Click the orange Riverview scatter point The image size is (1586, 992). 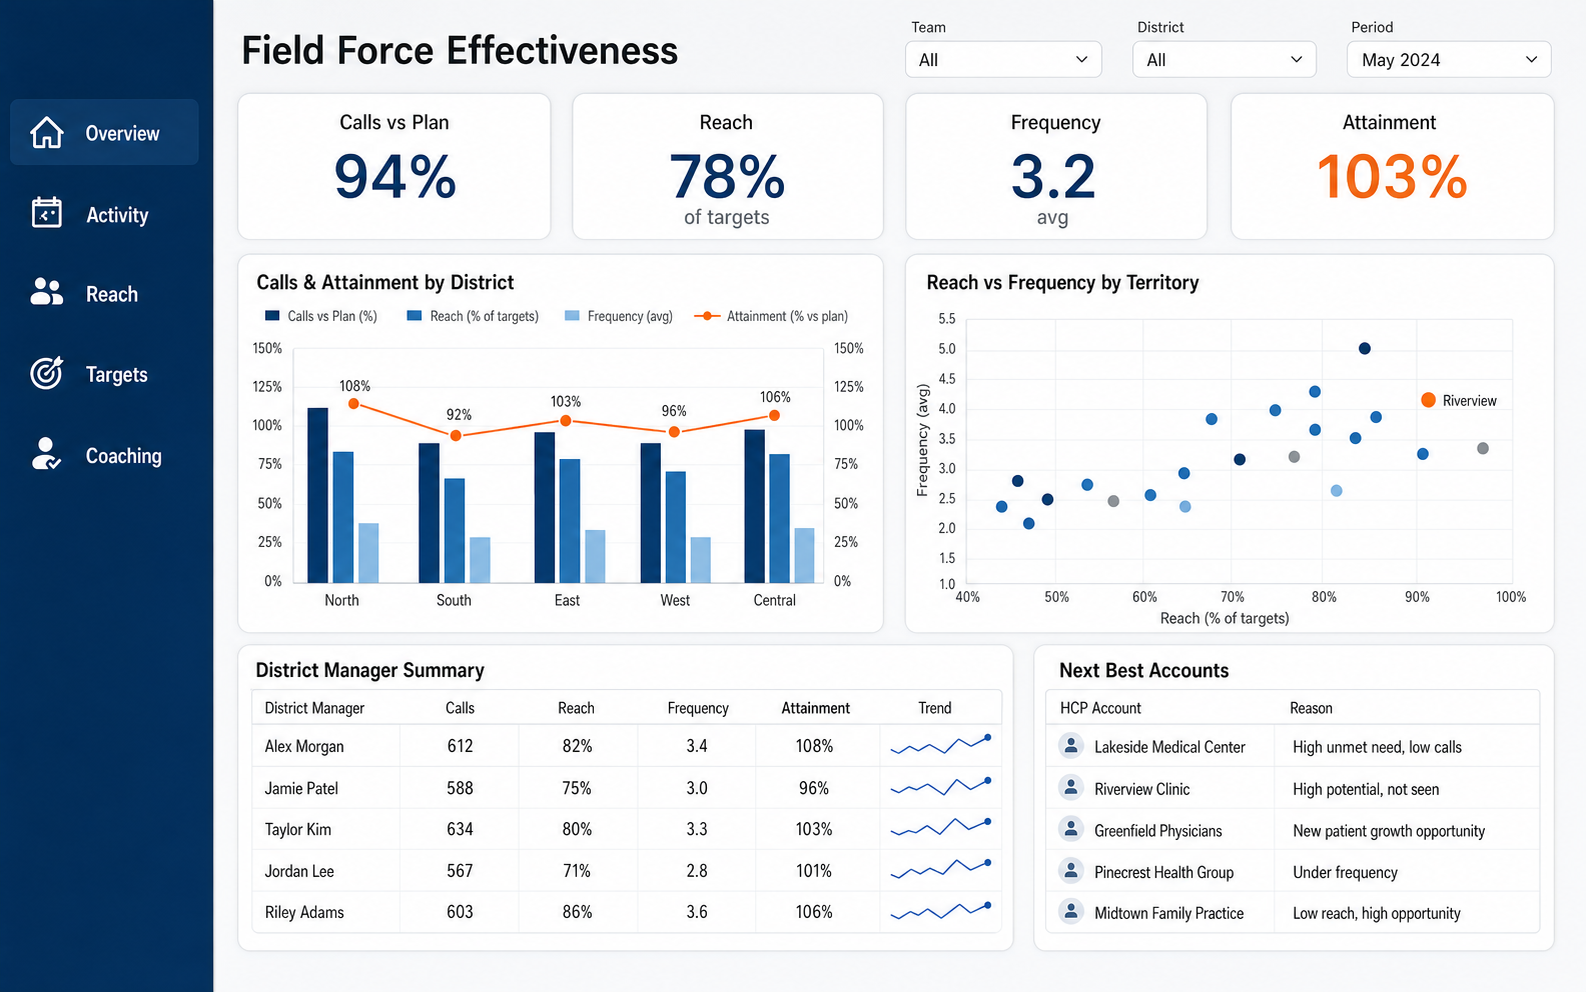(1428, 400)
